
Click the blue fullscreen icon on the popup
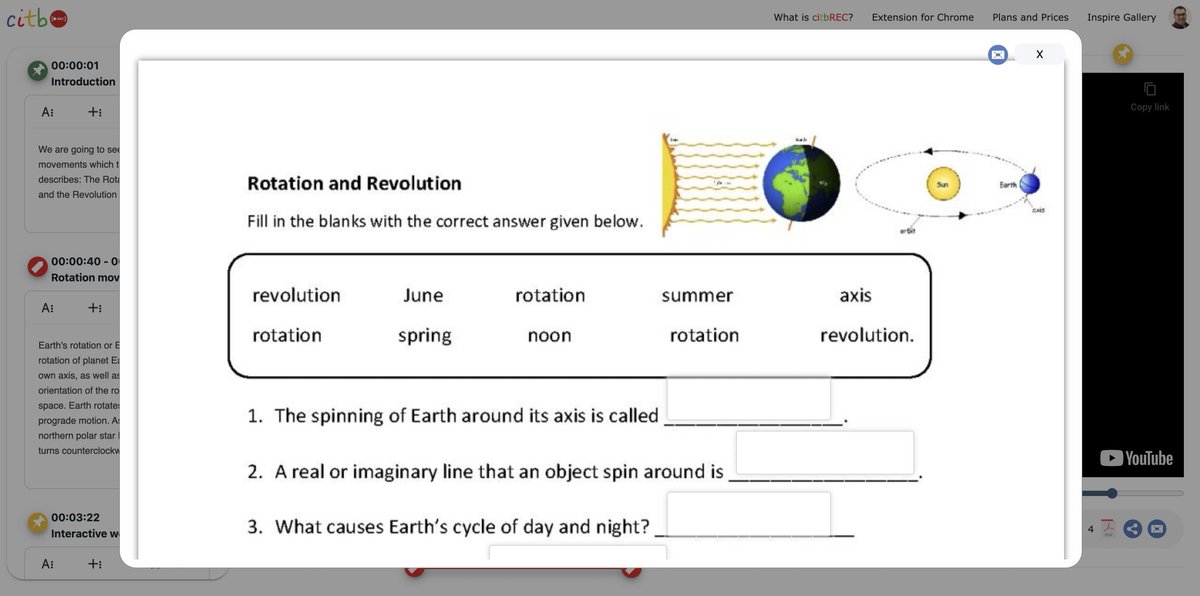pos(998,55)
